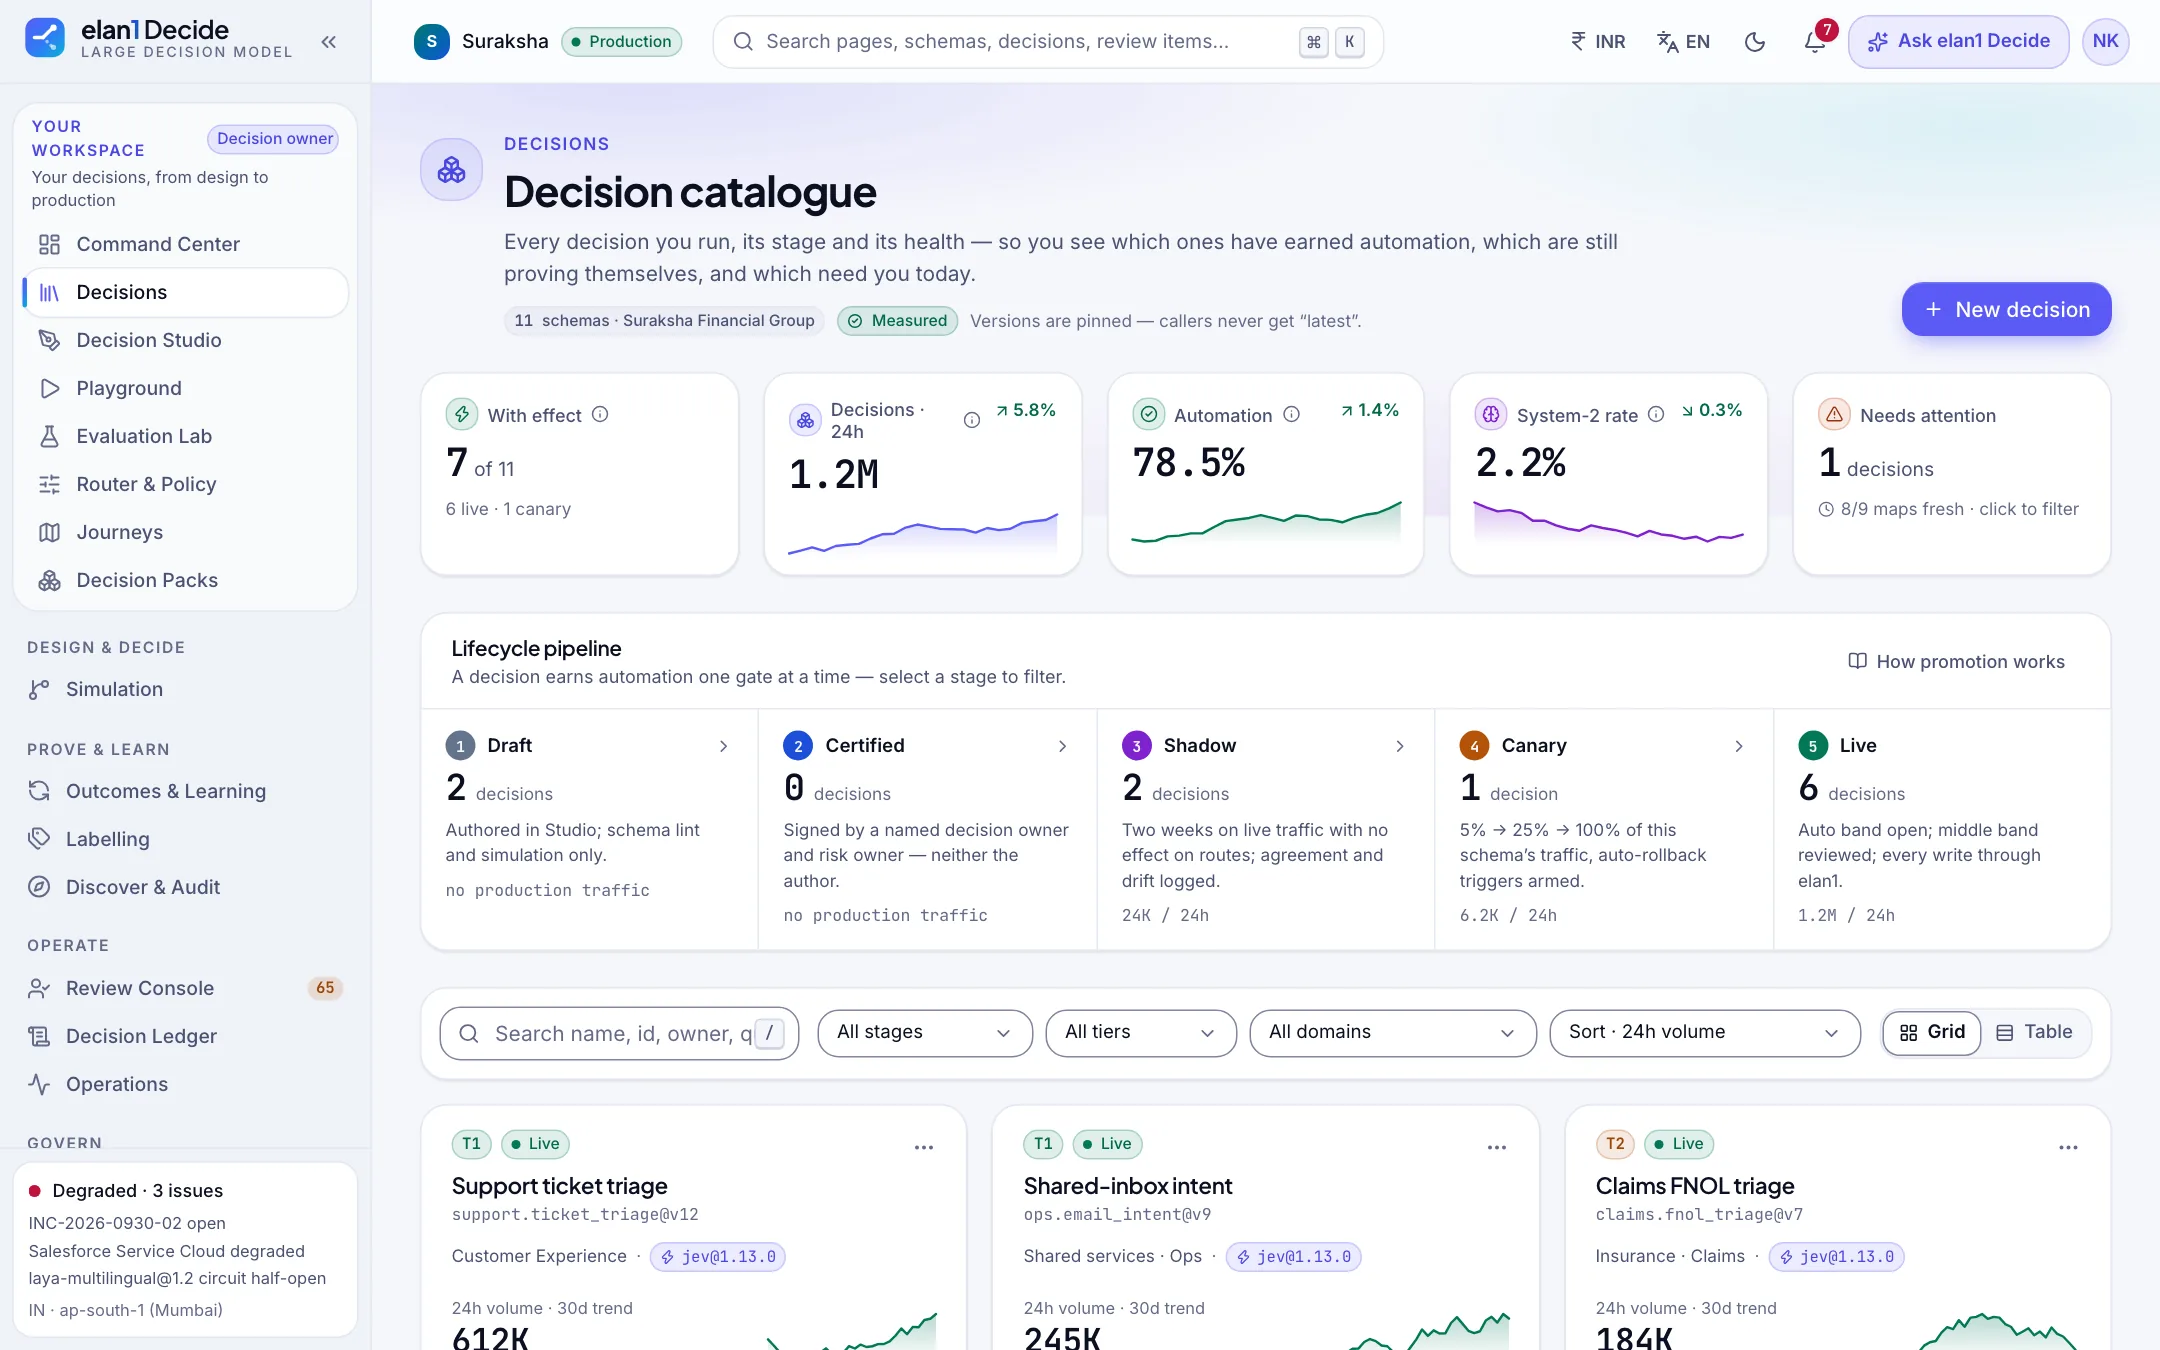Click the With effect info icon

[x=600, y=414]
